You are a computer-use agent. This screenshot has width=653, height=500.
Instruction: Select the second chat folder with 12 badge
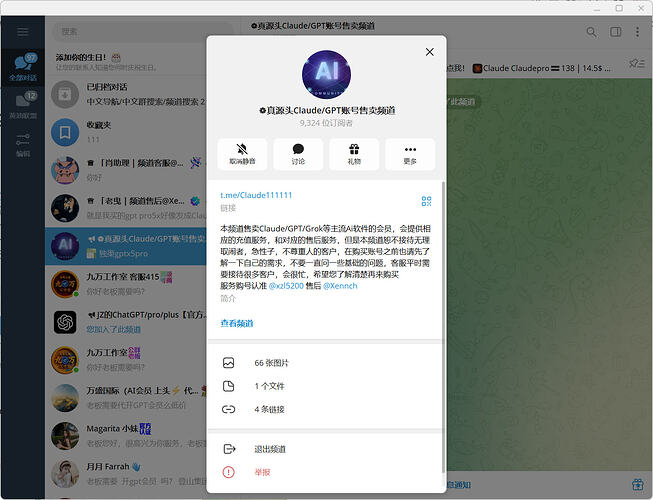pyautogui.click(x=22, y=105)
